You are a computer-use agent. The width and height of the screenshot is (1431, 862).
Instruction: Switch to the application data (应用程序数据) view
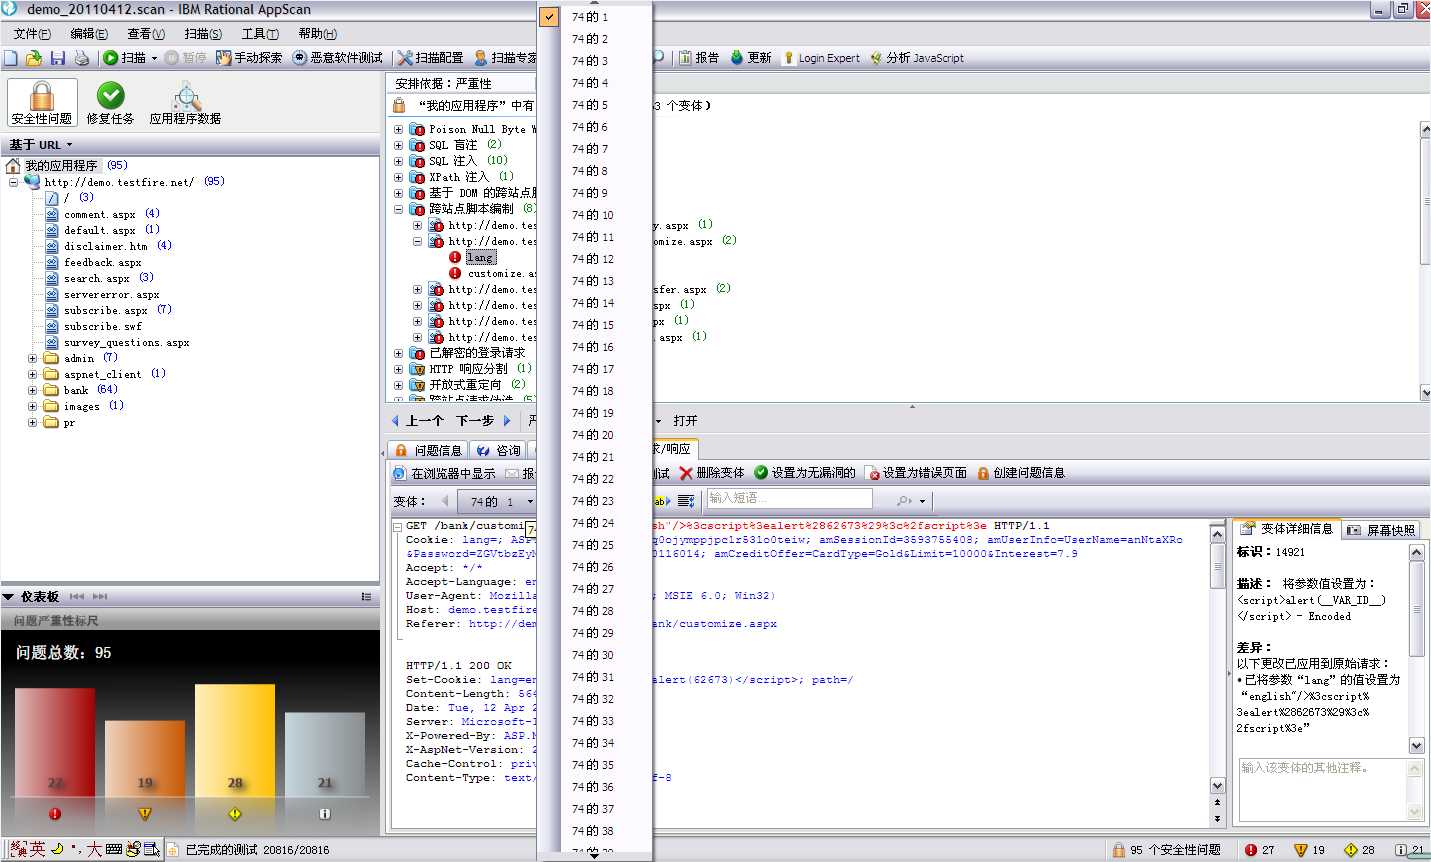point(185,103)
